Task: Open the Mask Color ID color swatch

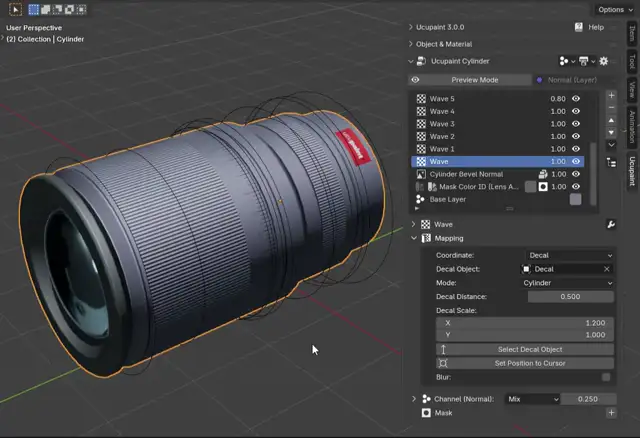Action: pos(530,187)
